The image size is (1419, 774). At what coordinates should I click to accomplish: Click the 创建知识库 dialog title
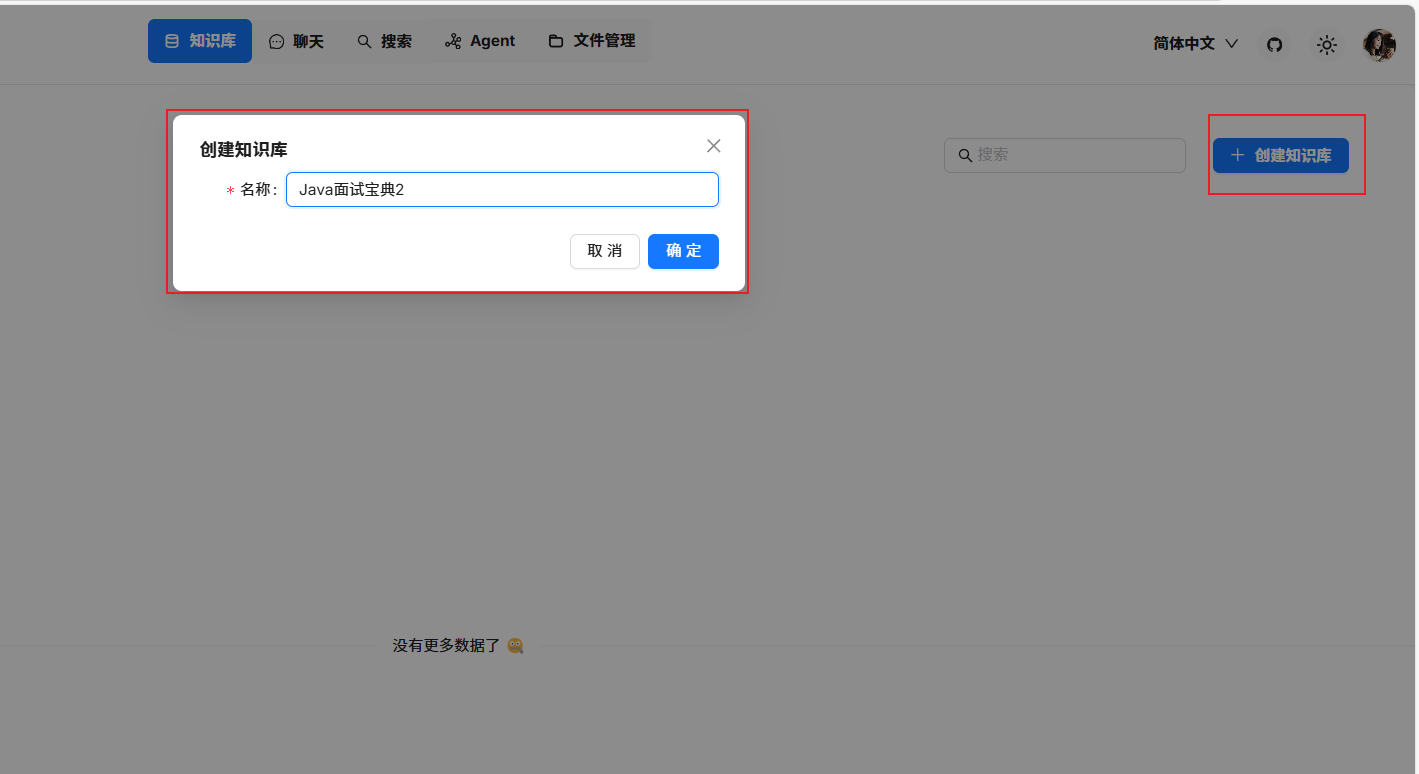tap(244, 150)
